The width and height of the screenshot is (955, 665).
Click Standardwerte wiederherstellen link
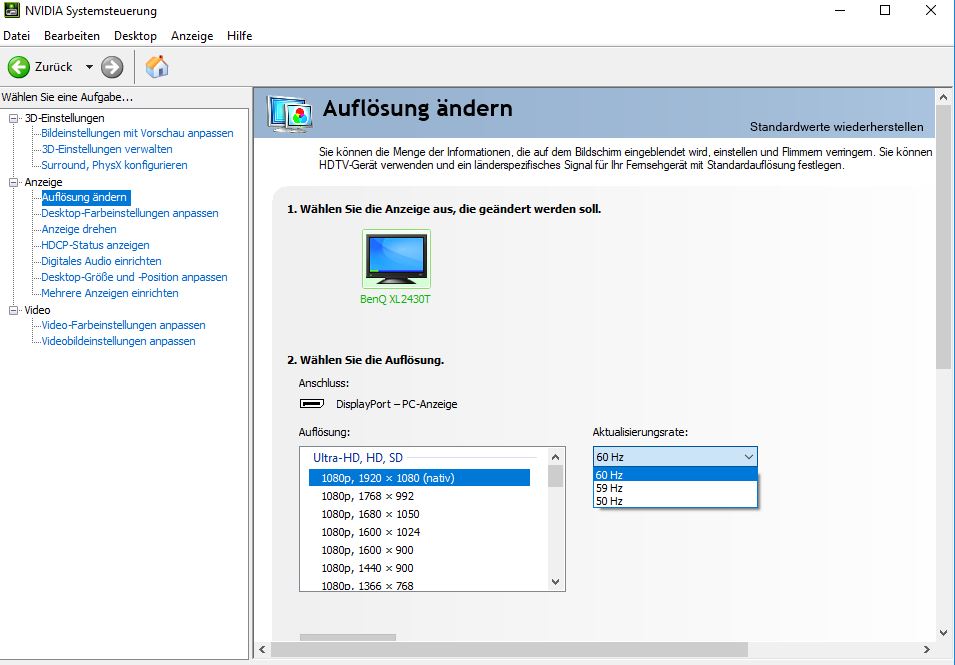click(836, 127)
